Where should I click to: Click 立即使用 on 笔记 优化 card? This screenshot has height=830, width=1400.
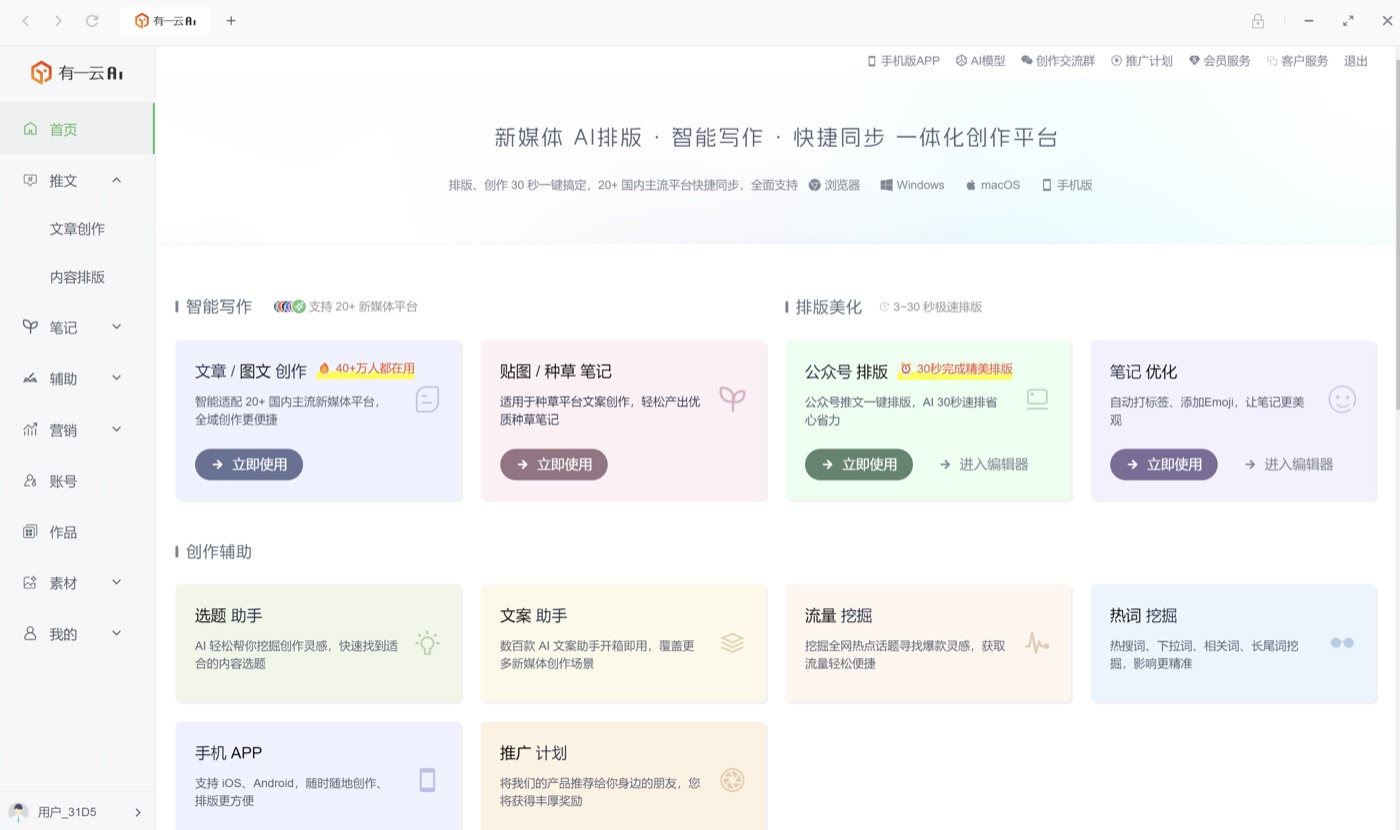(1164, 464)
